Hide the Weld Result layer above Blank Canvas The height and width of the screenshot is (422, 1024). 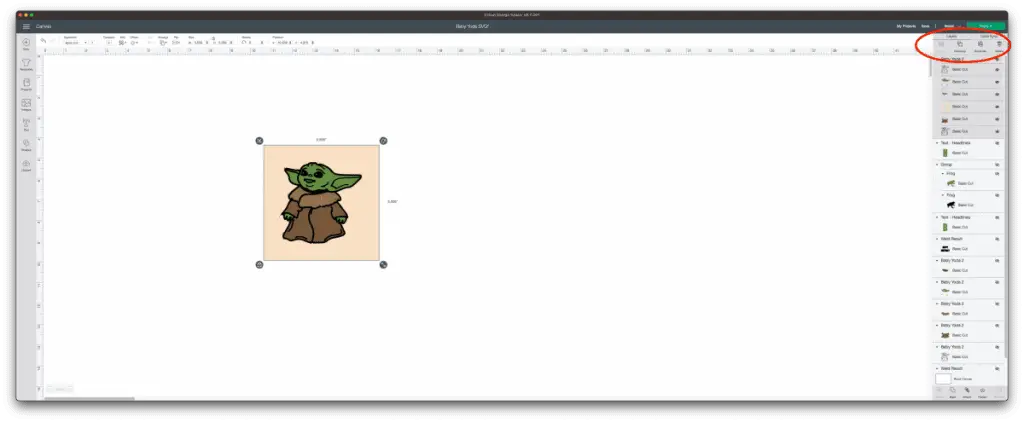[997, 368]
